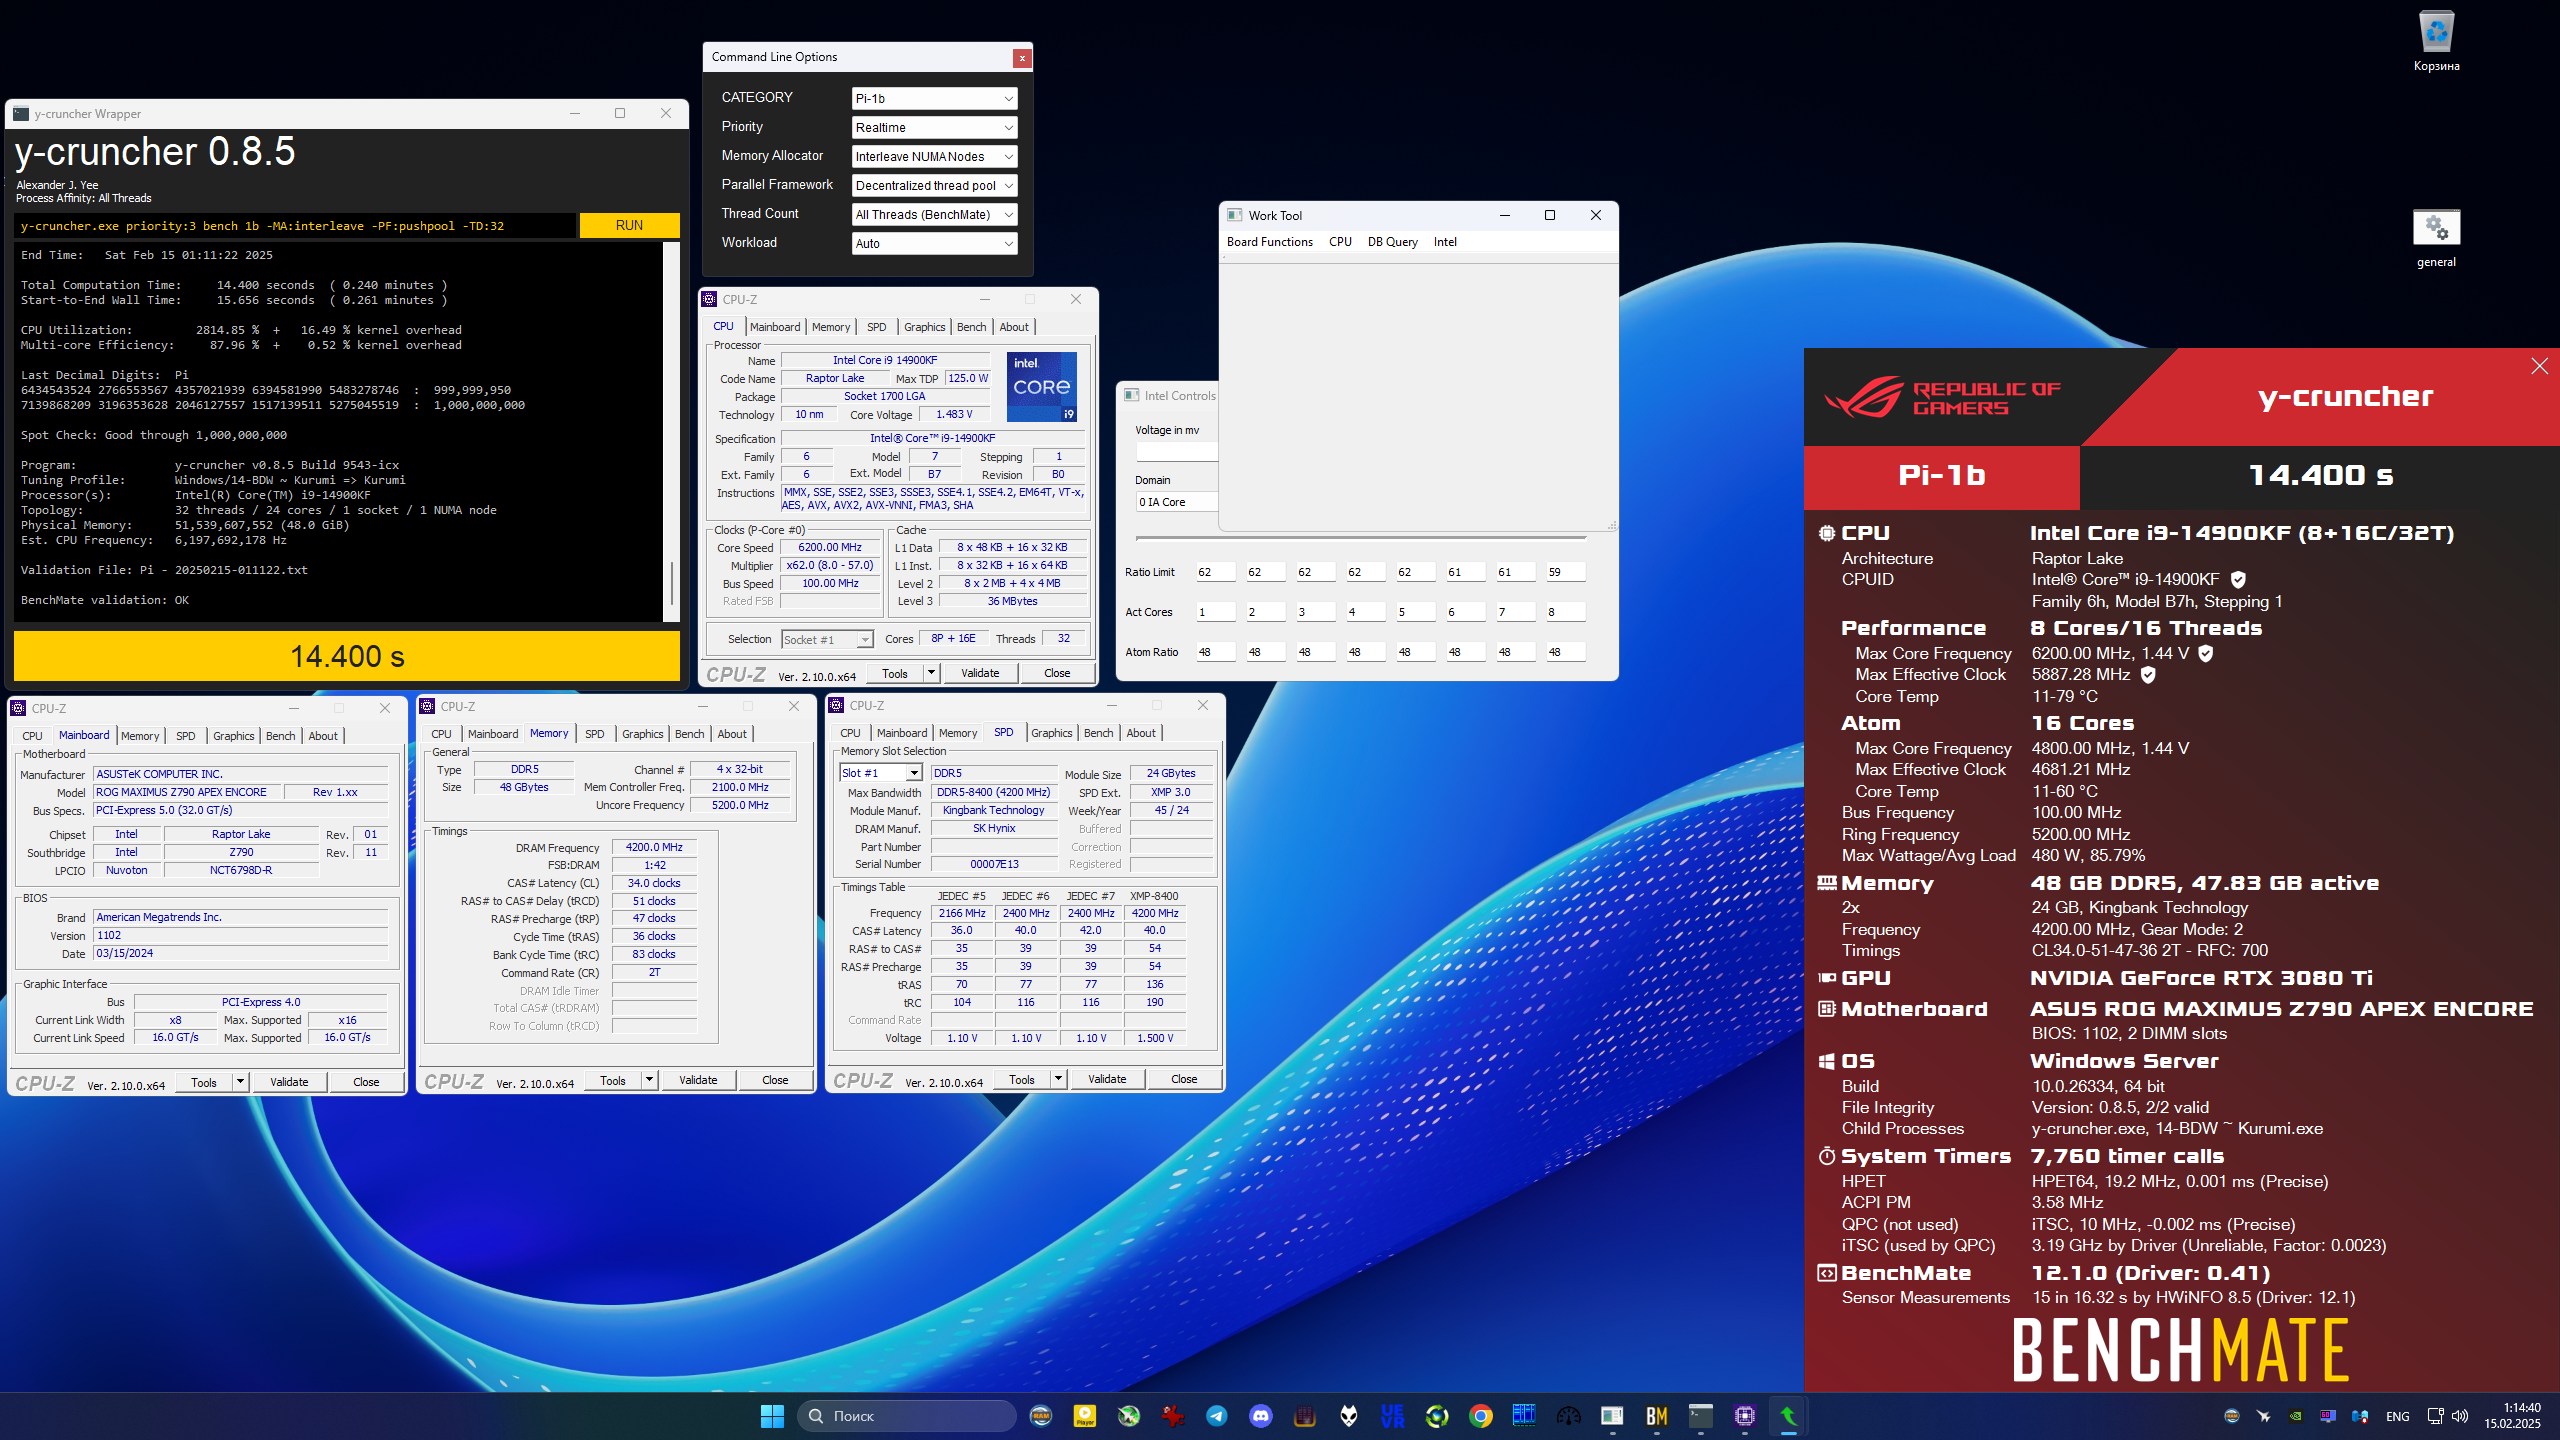Open Tools arrow in CPU-Z Memory window
This screenshot has height=1440, width=2560.
click(649, 1080)
